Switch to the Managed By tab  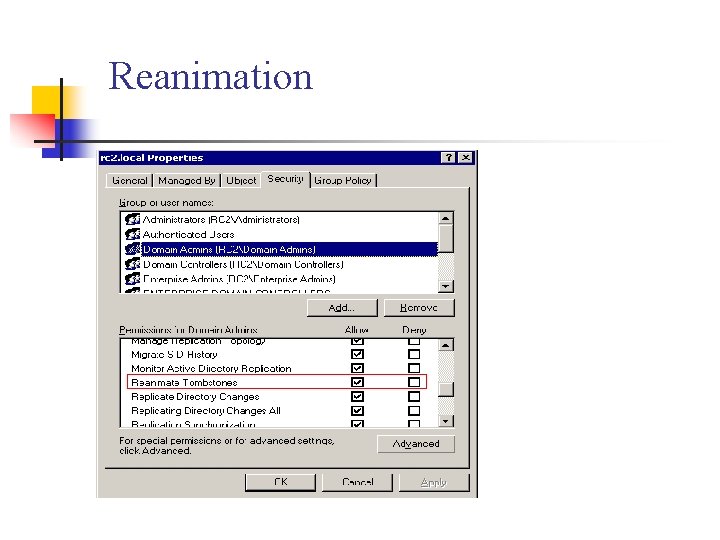tap(186, 180)
